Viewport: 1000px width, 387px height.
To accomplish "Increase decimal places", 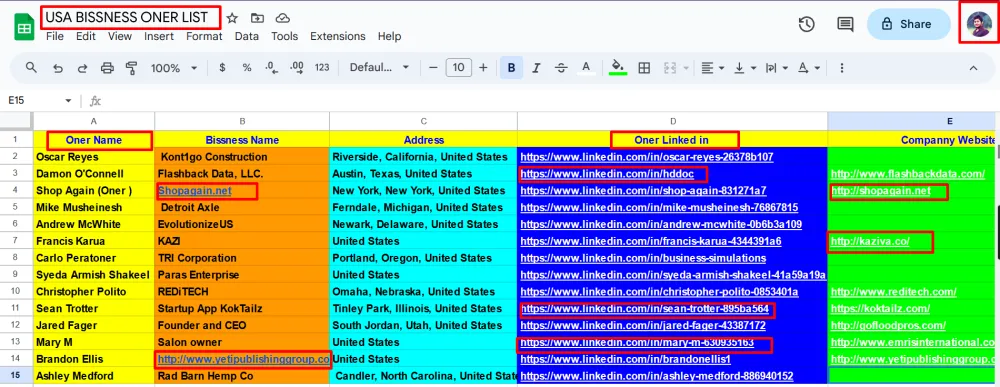I will [297, 68].
